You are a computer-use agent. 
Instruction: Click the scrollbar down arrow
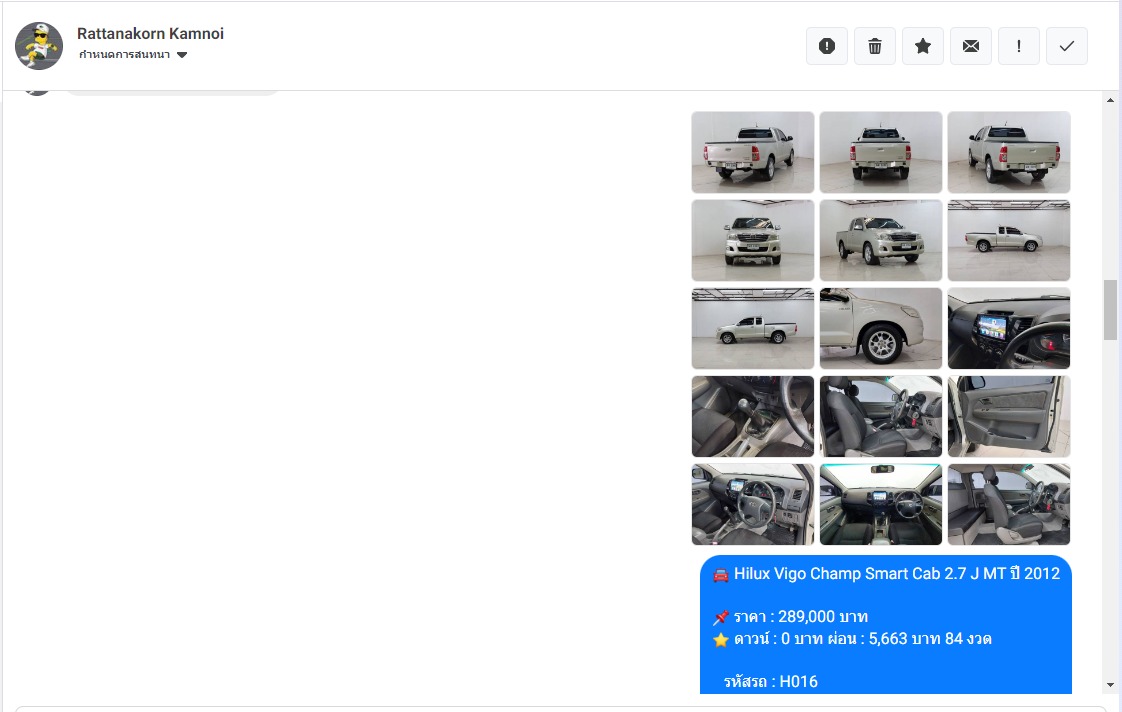[1110, 685]
